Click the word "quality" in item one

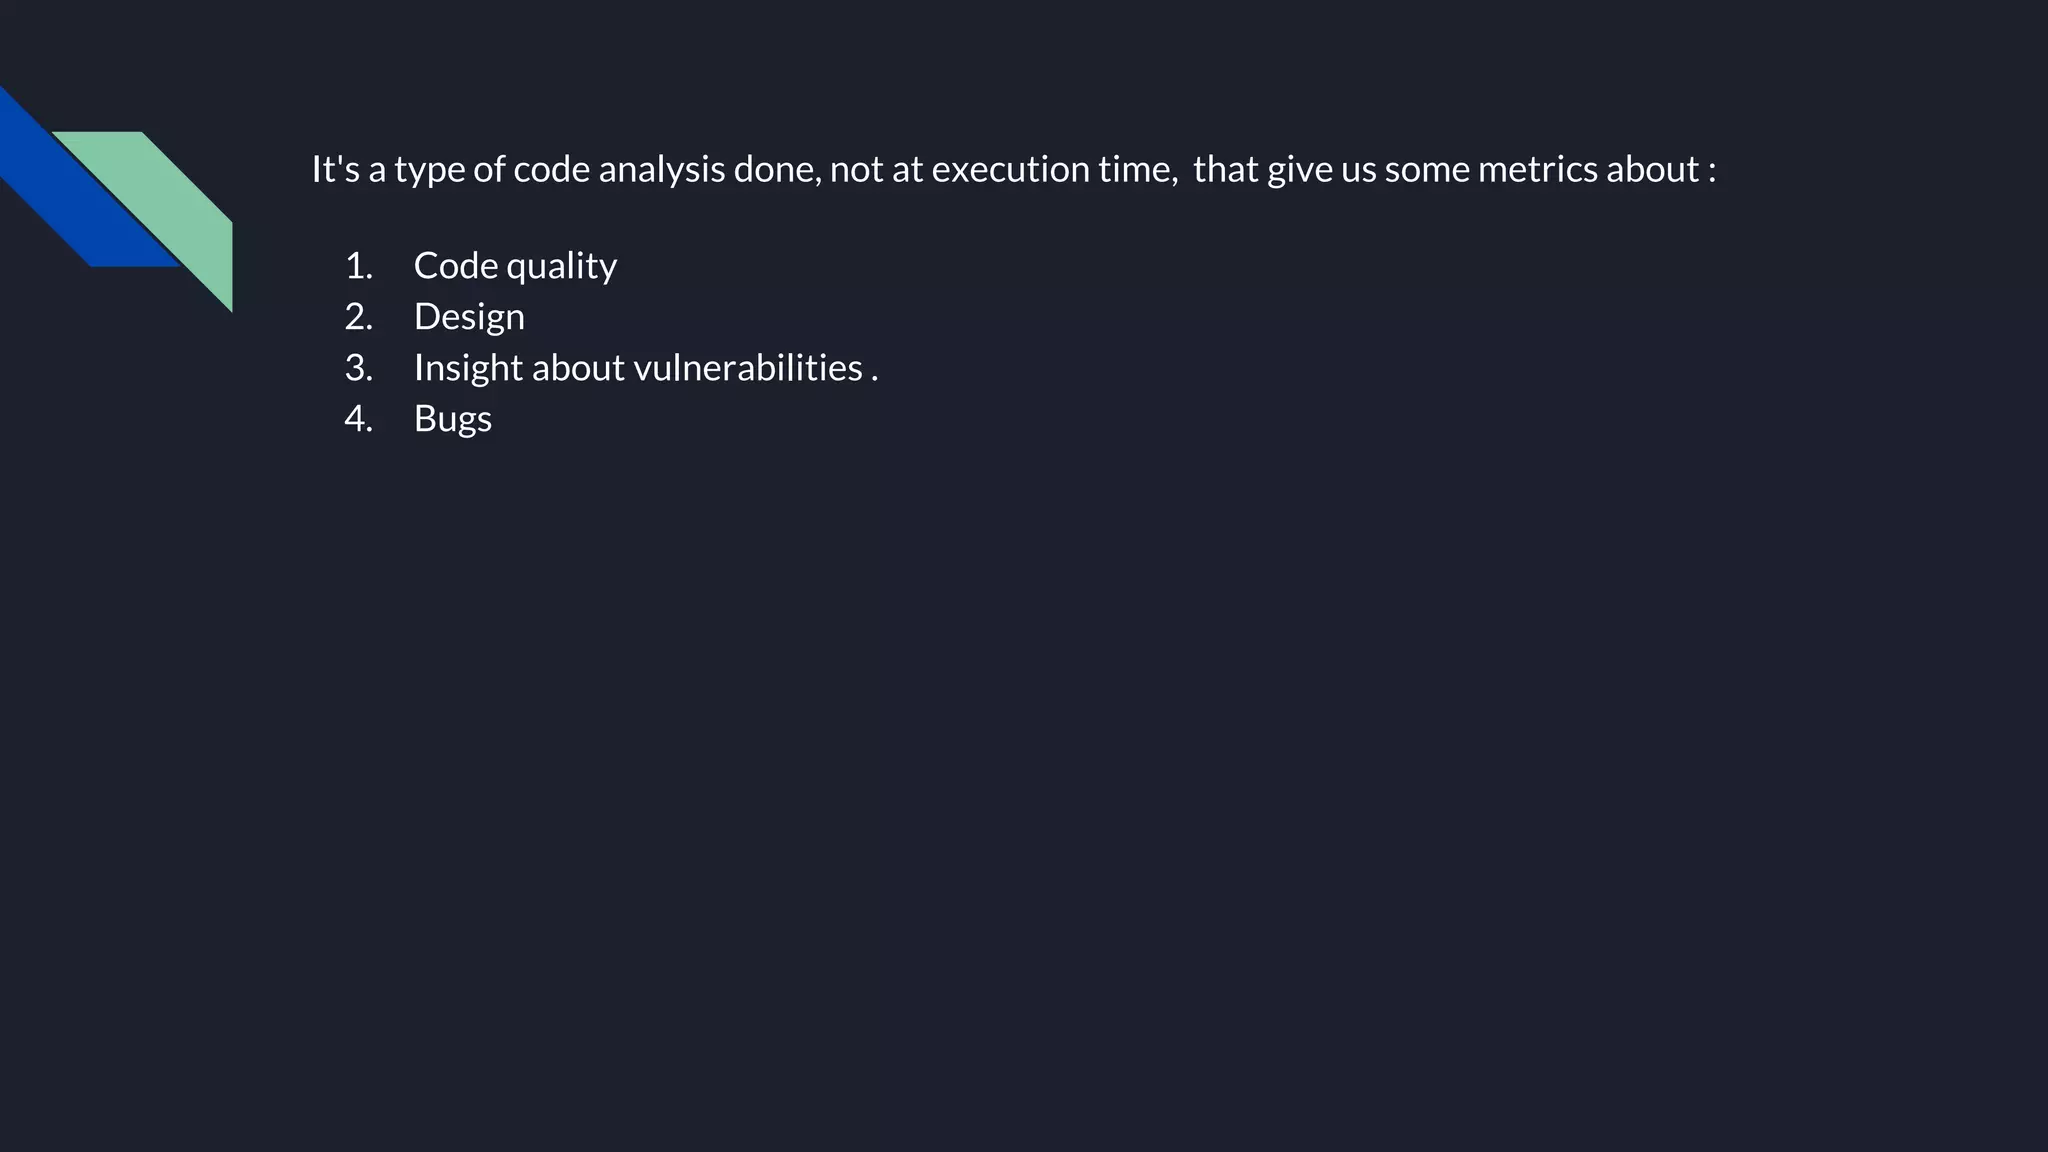click(562, 268)
